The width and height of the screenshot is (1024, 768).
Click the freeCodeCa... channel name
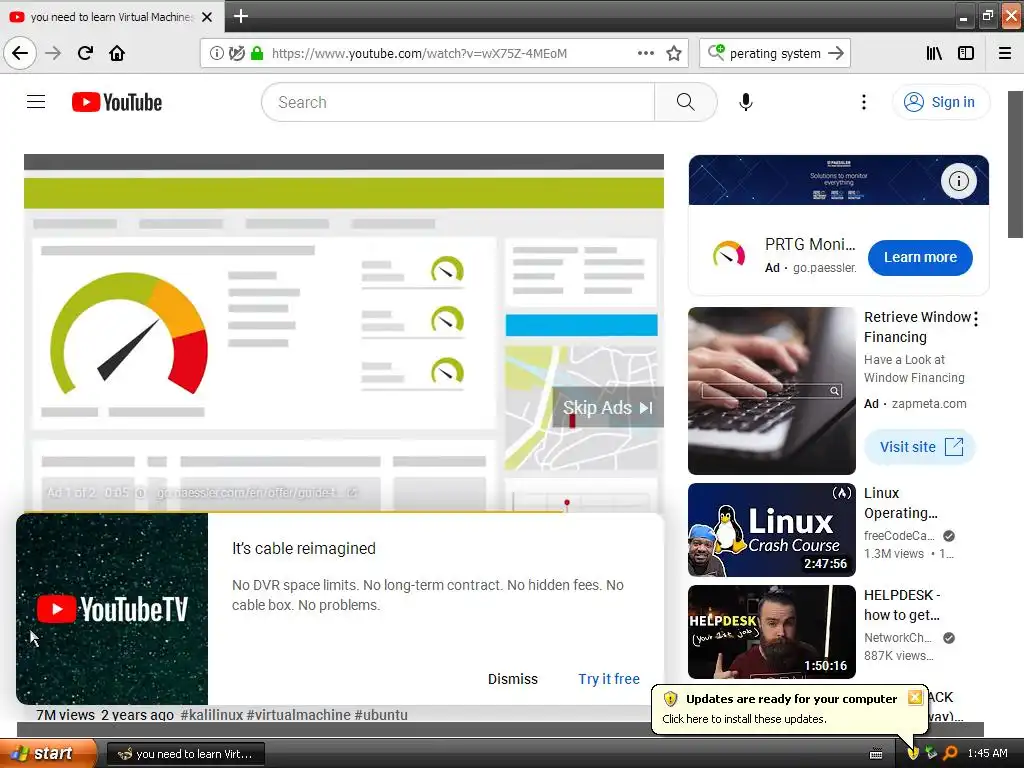coord(899,536)
